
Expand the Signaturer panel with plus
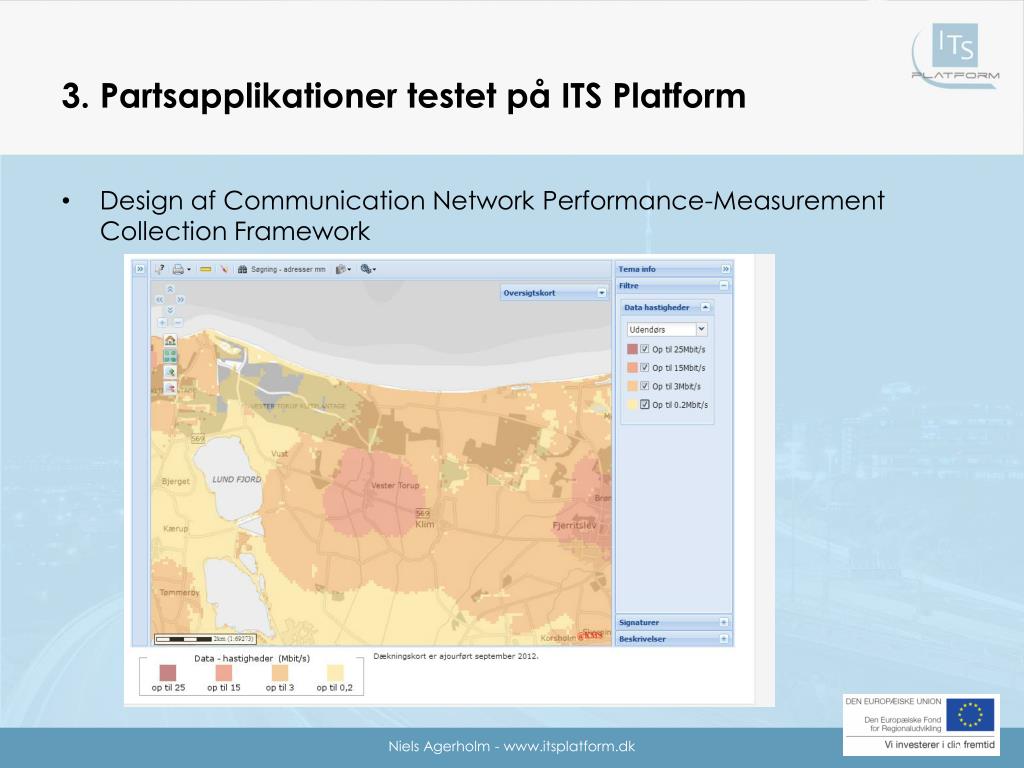[724, 622]
